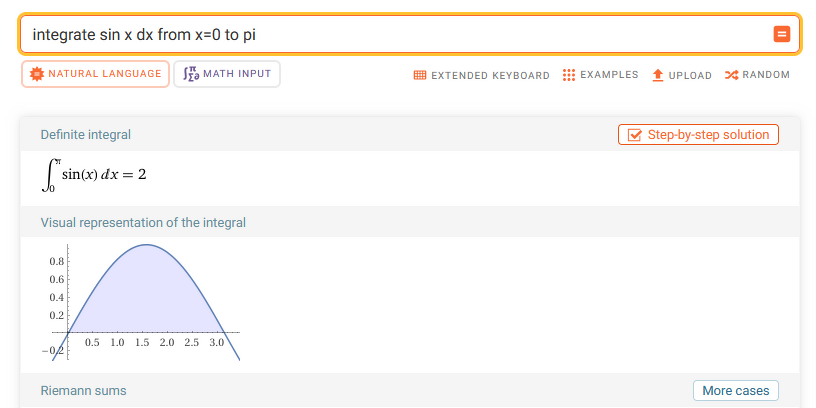This screenshot has width=816, height=408.
Task: Open the Step-by-step solution
Action: 698,135
